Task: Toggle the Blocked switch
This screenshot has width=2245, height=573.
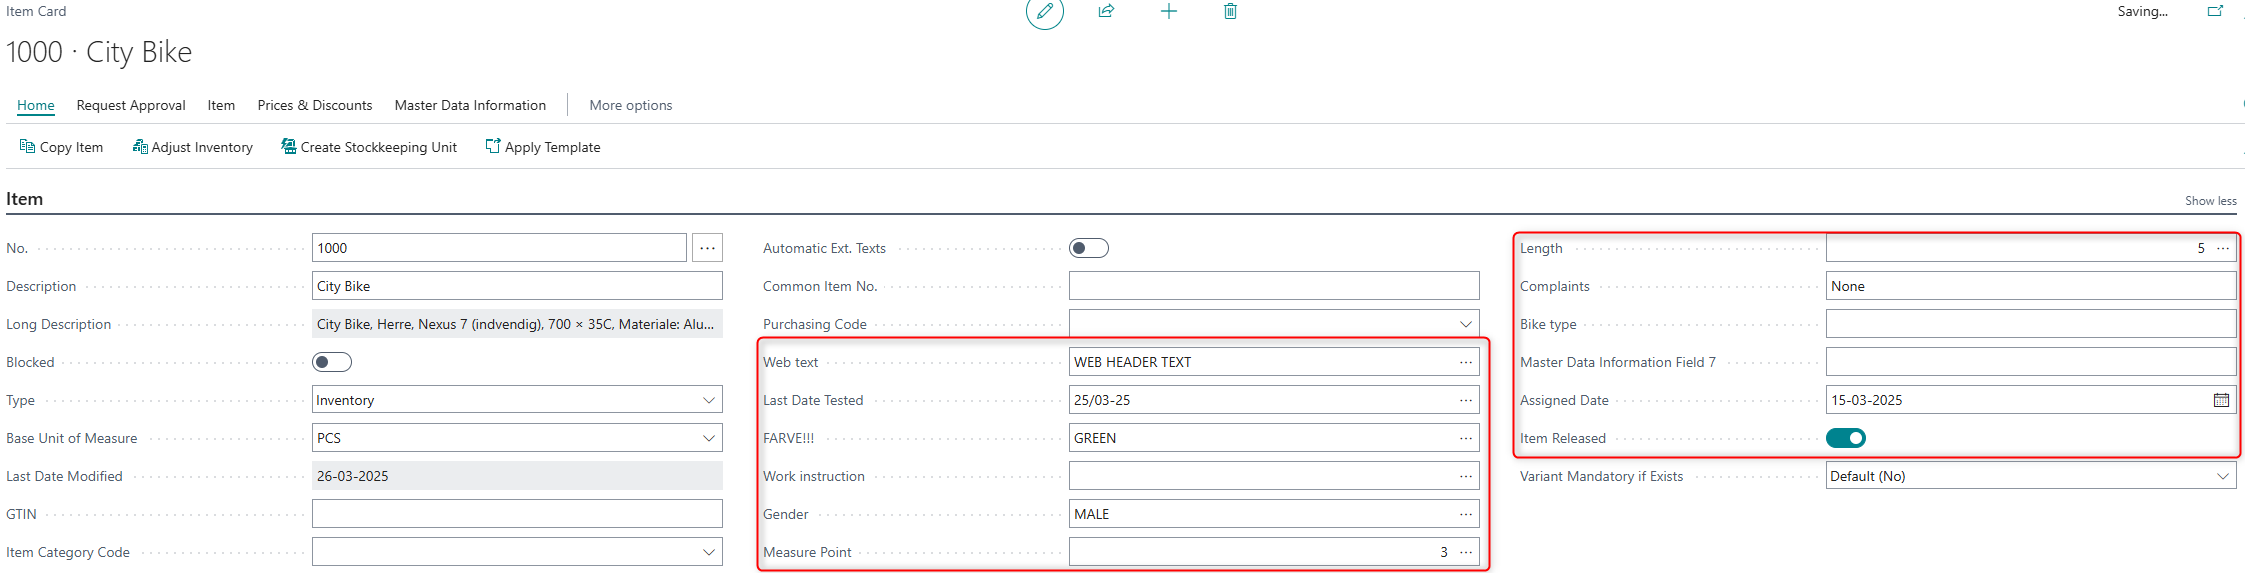Action: 332,362
